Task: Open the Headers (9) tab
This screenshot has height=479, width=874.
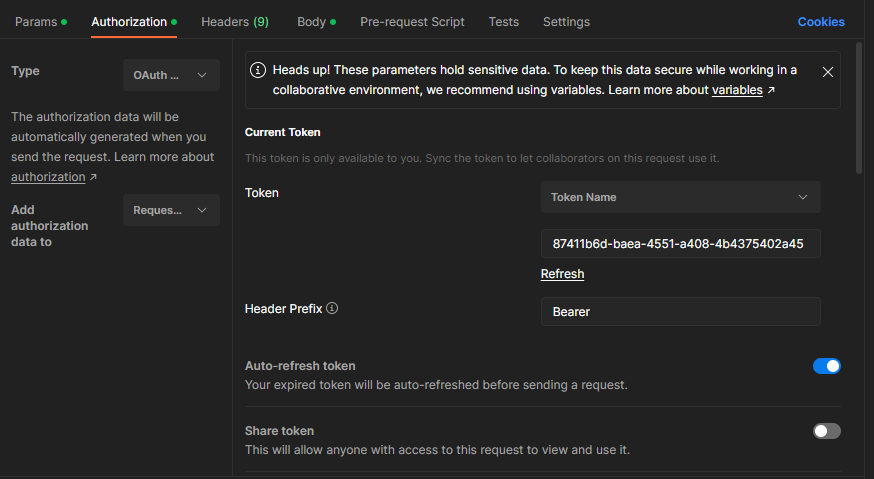Action: (x=234, y=21)
